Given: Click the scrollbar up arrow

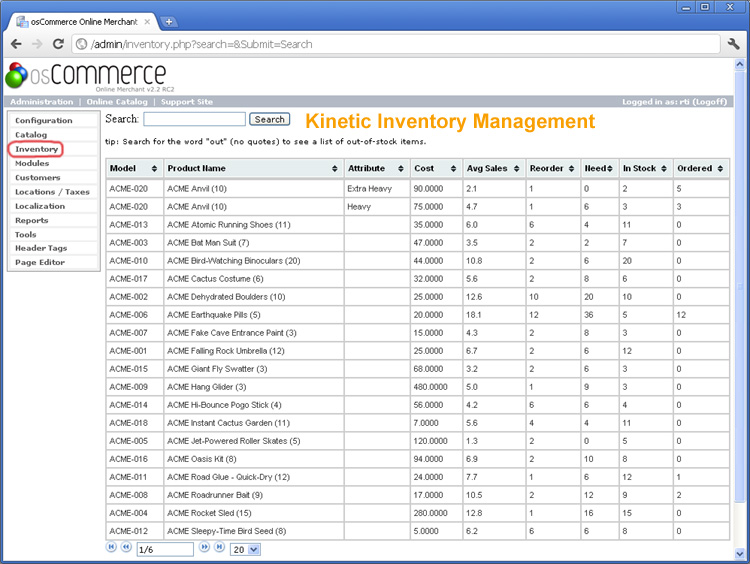Looking at the screenshot, I should click(739, 65).
